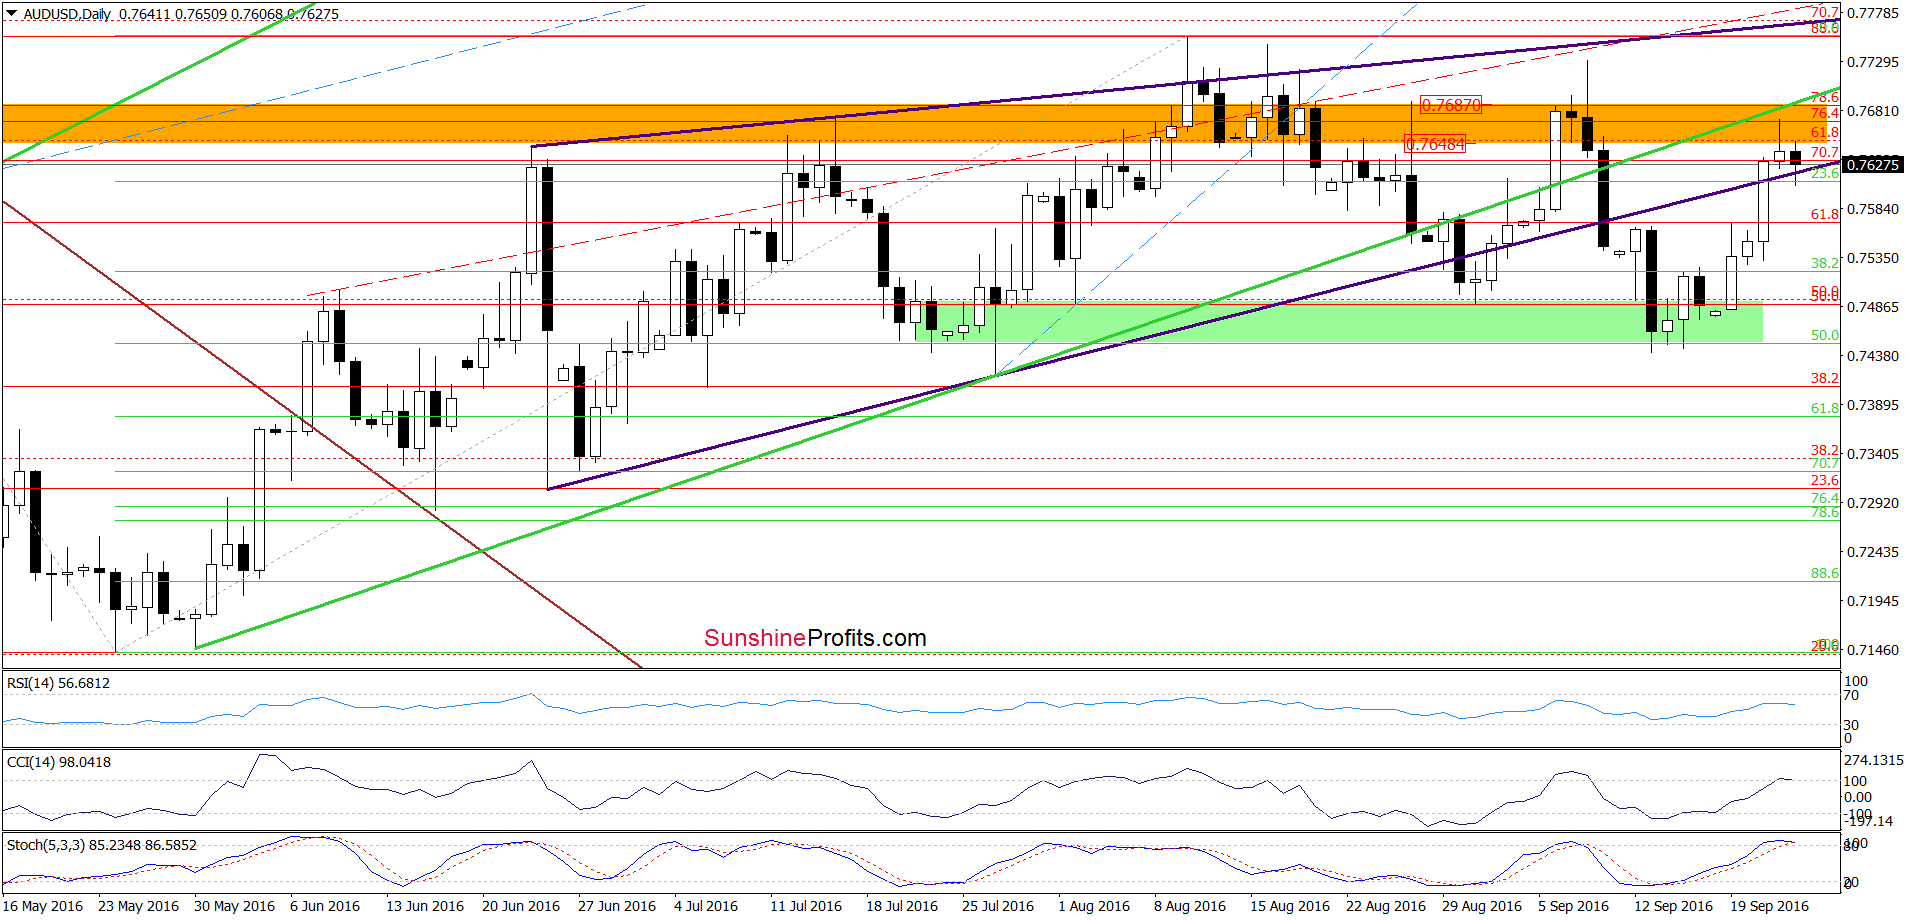Click the 20 Jun 2016 date label
The width and height of the screenshot is (1908, 920).
pos(521,906)
